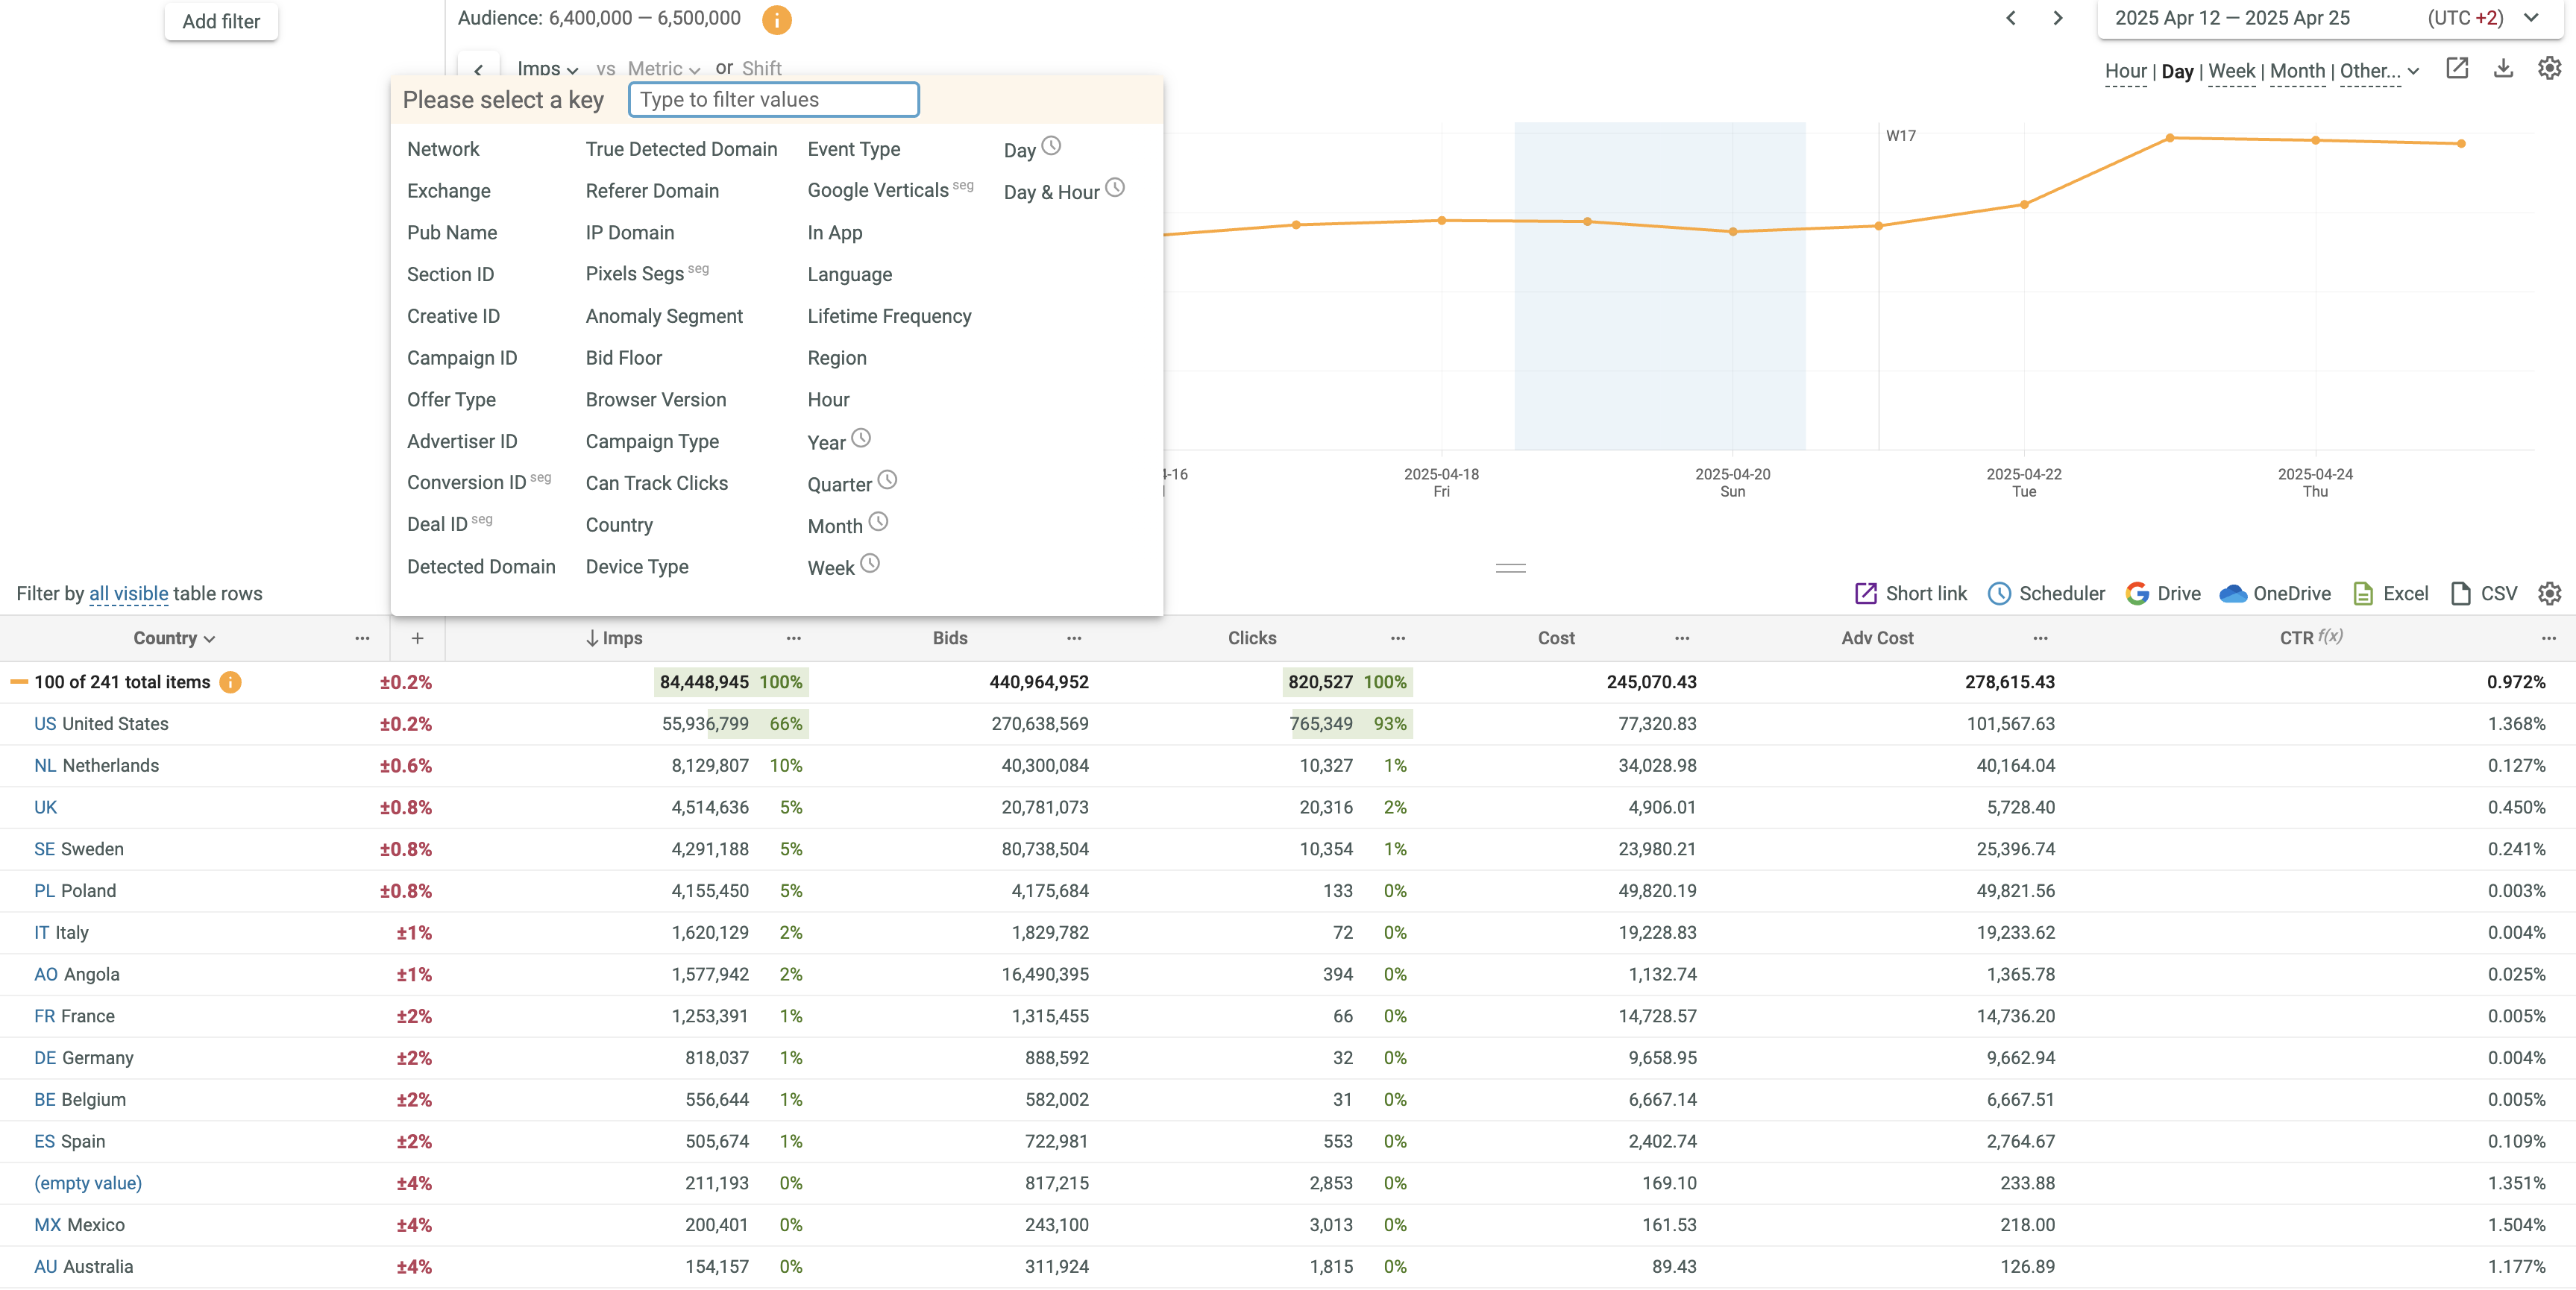Open chart settings gear icon
Viewport: 2576px width, 1290px height.
[x=2549, y=68]
